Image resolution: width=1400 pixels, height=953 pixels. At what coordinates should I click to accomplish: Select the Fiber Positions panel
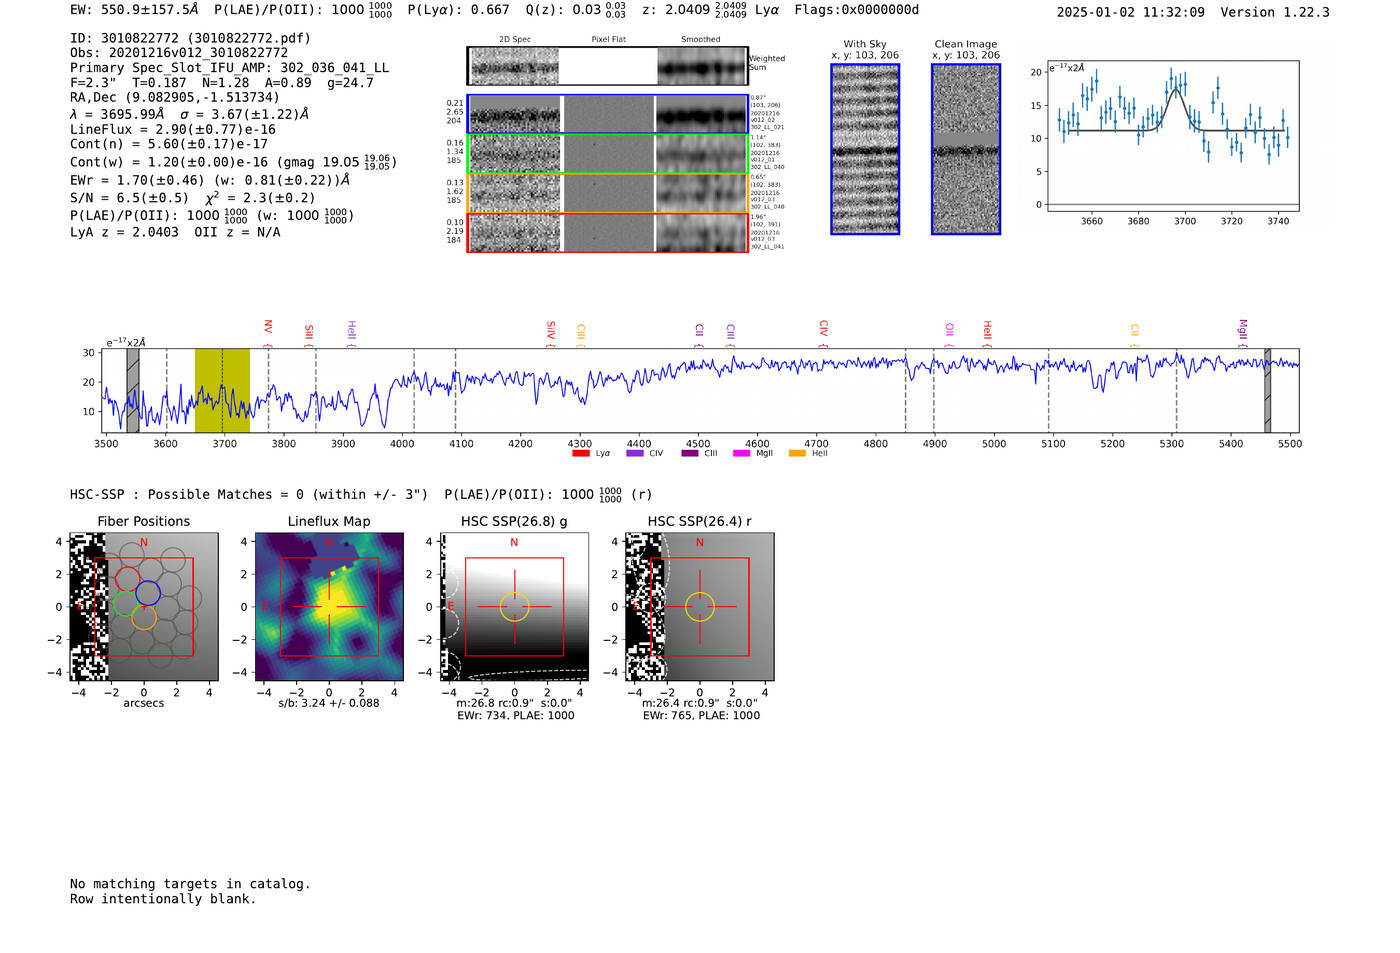[143, 607]
